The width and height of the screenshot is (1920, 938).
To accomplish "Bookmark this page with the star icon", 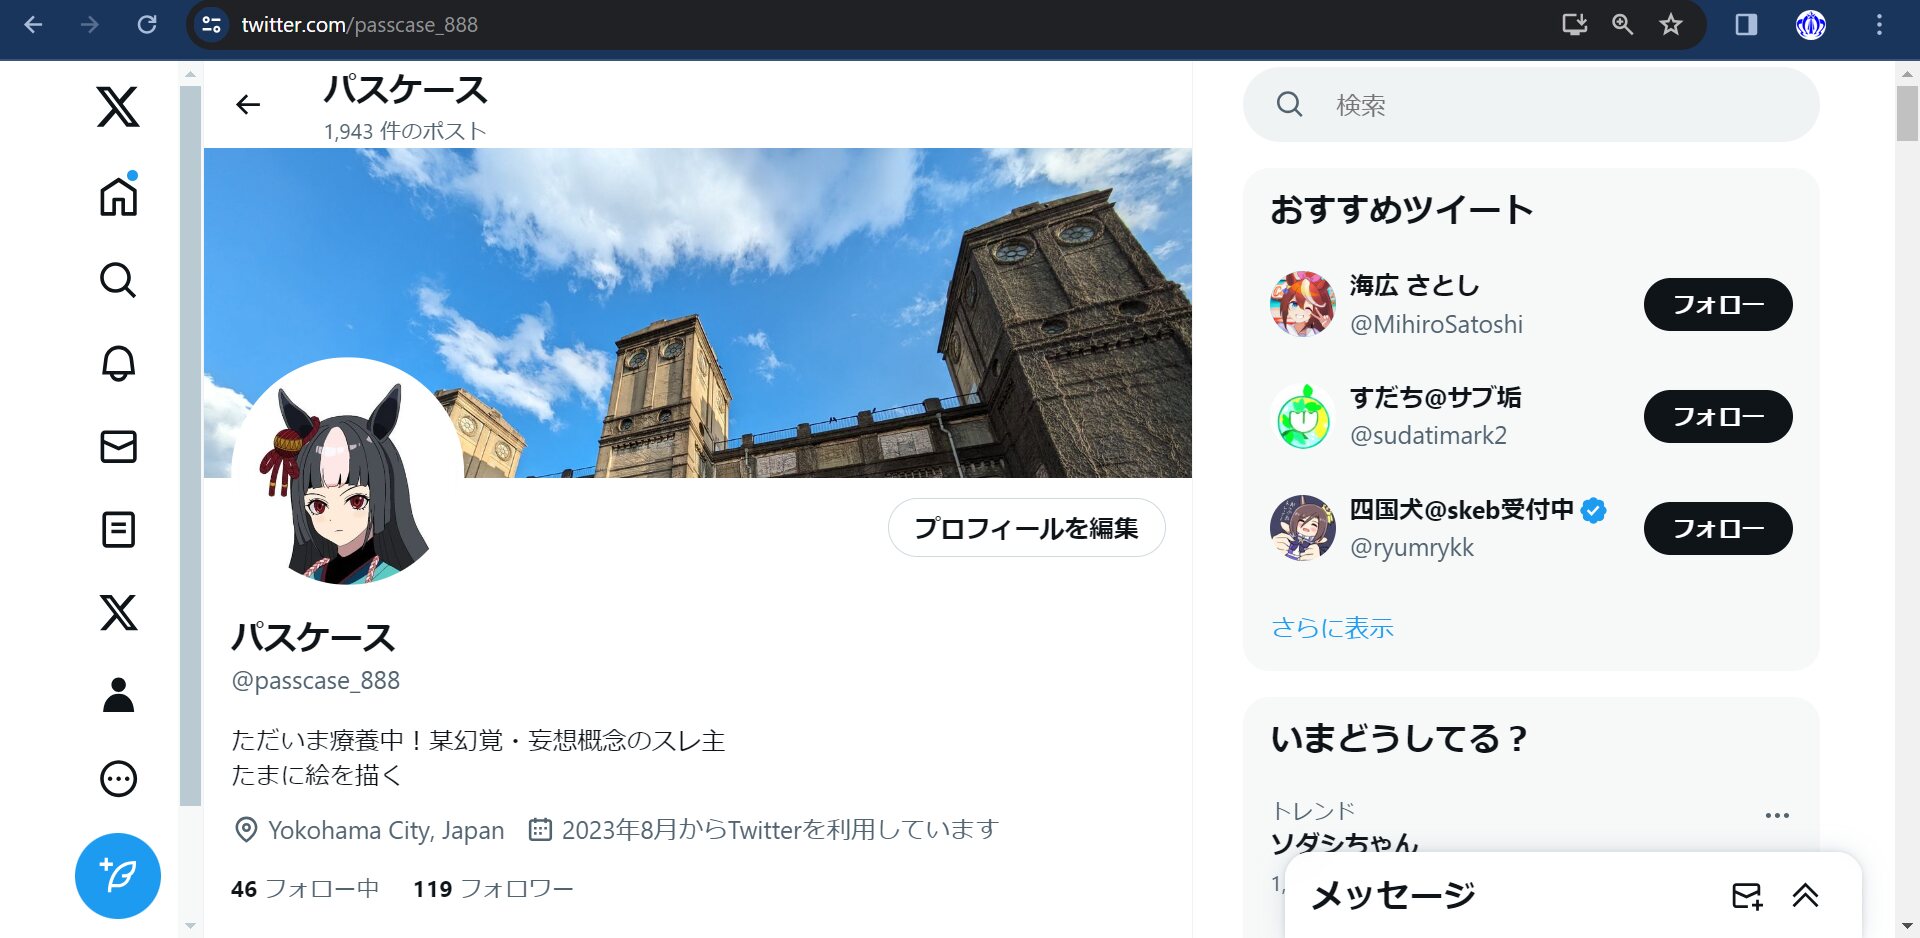I will (x=1671, y=25).
